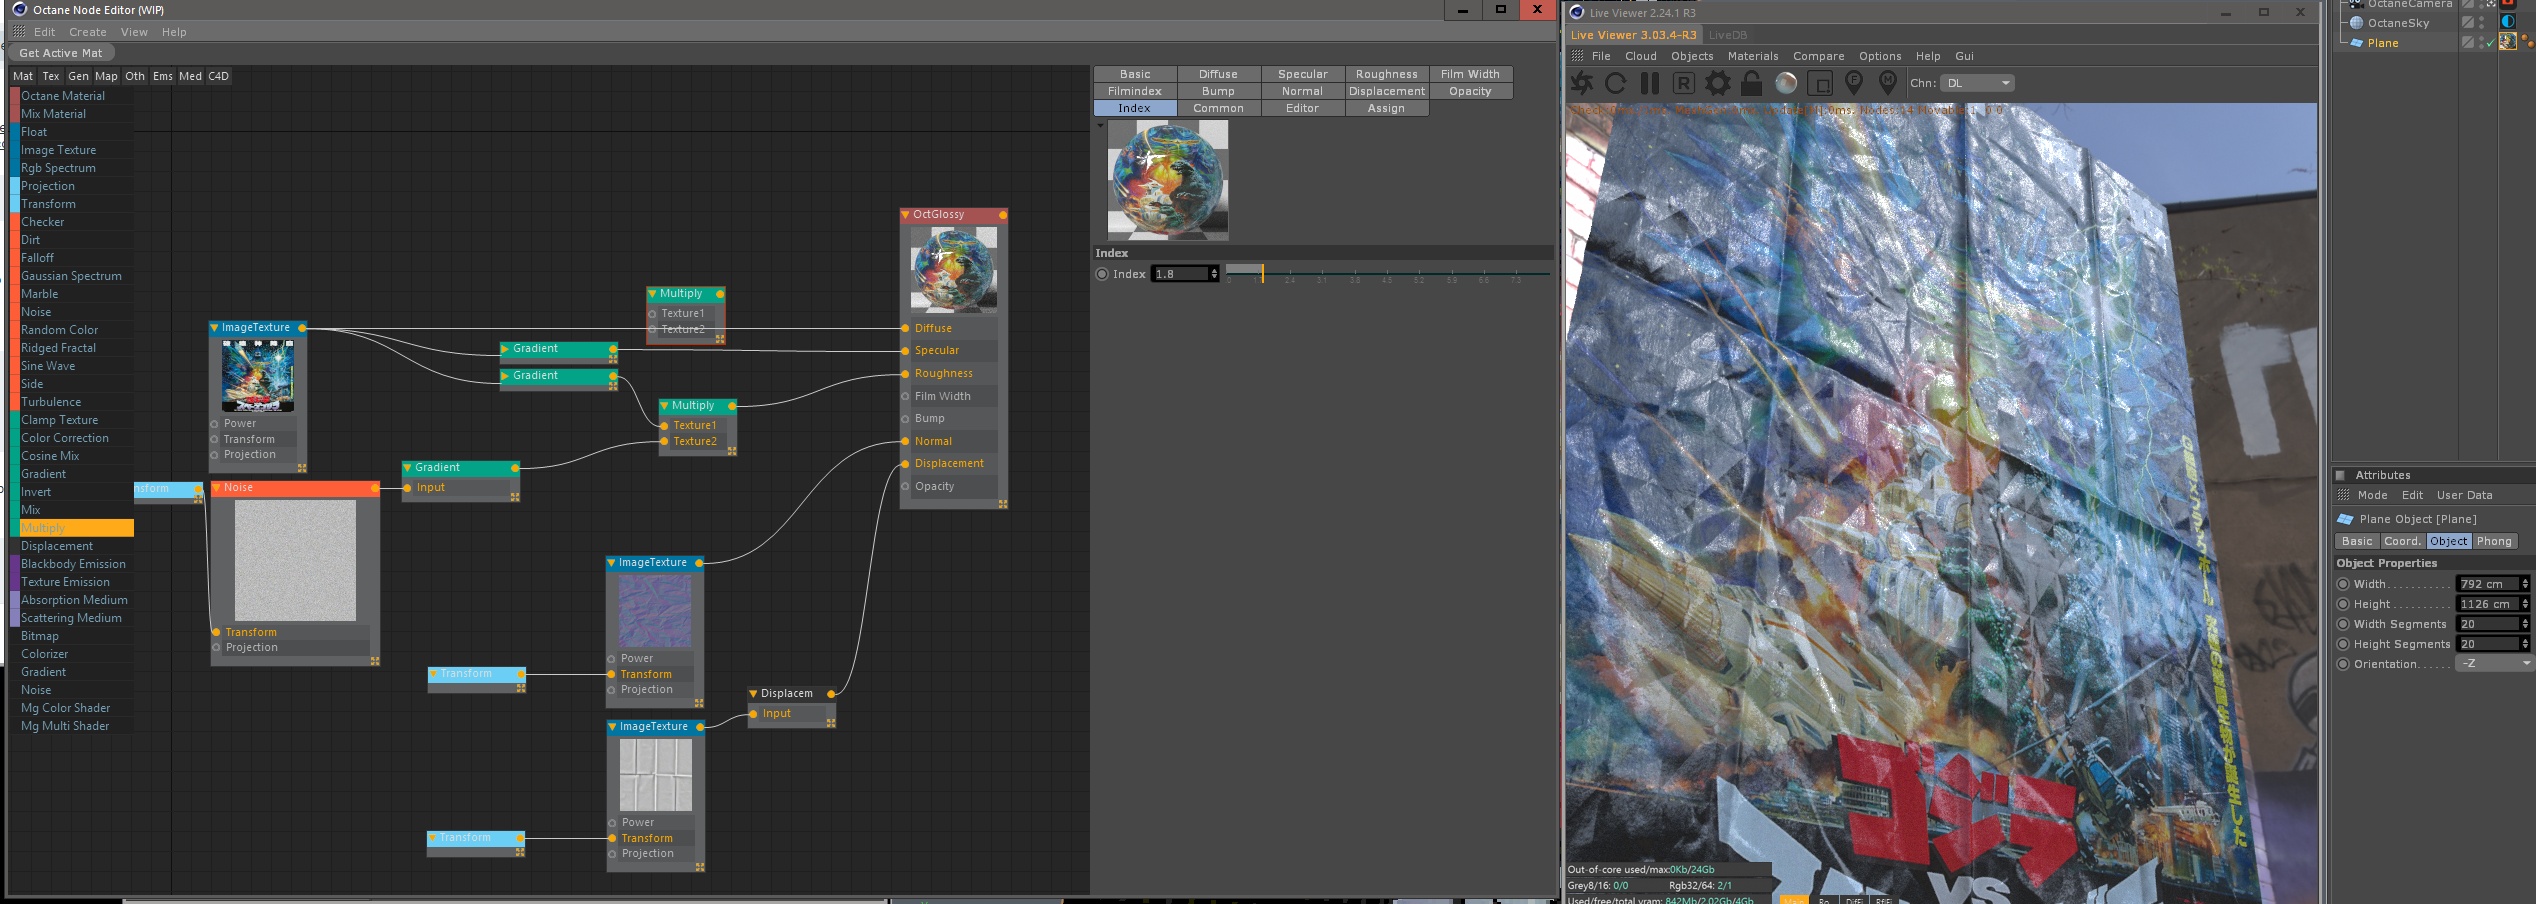The width and height of the screenshot is (2536, 904).
Task: Switch to the Roughness tab
Action: coord(1386,74)
